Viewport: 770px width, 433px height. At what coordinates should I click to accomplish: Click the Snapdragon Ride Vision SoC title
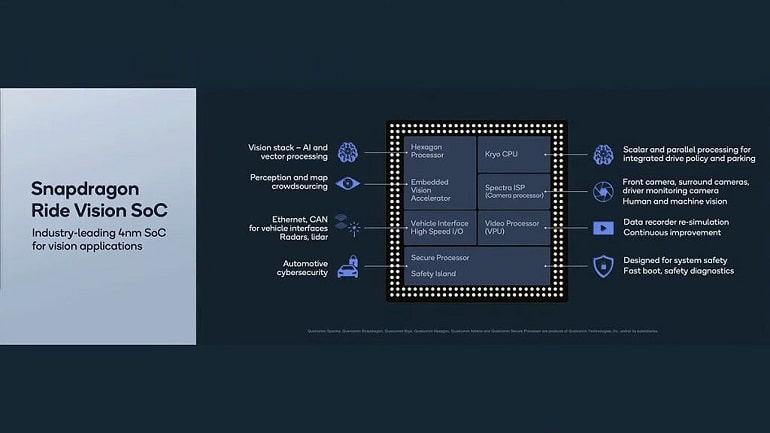click(x=99, y=200)
